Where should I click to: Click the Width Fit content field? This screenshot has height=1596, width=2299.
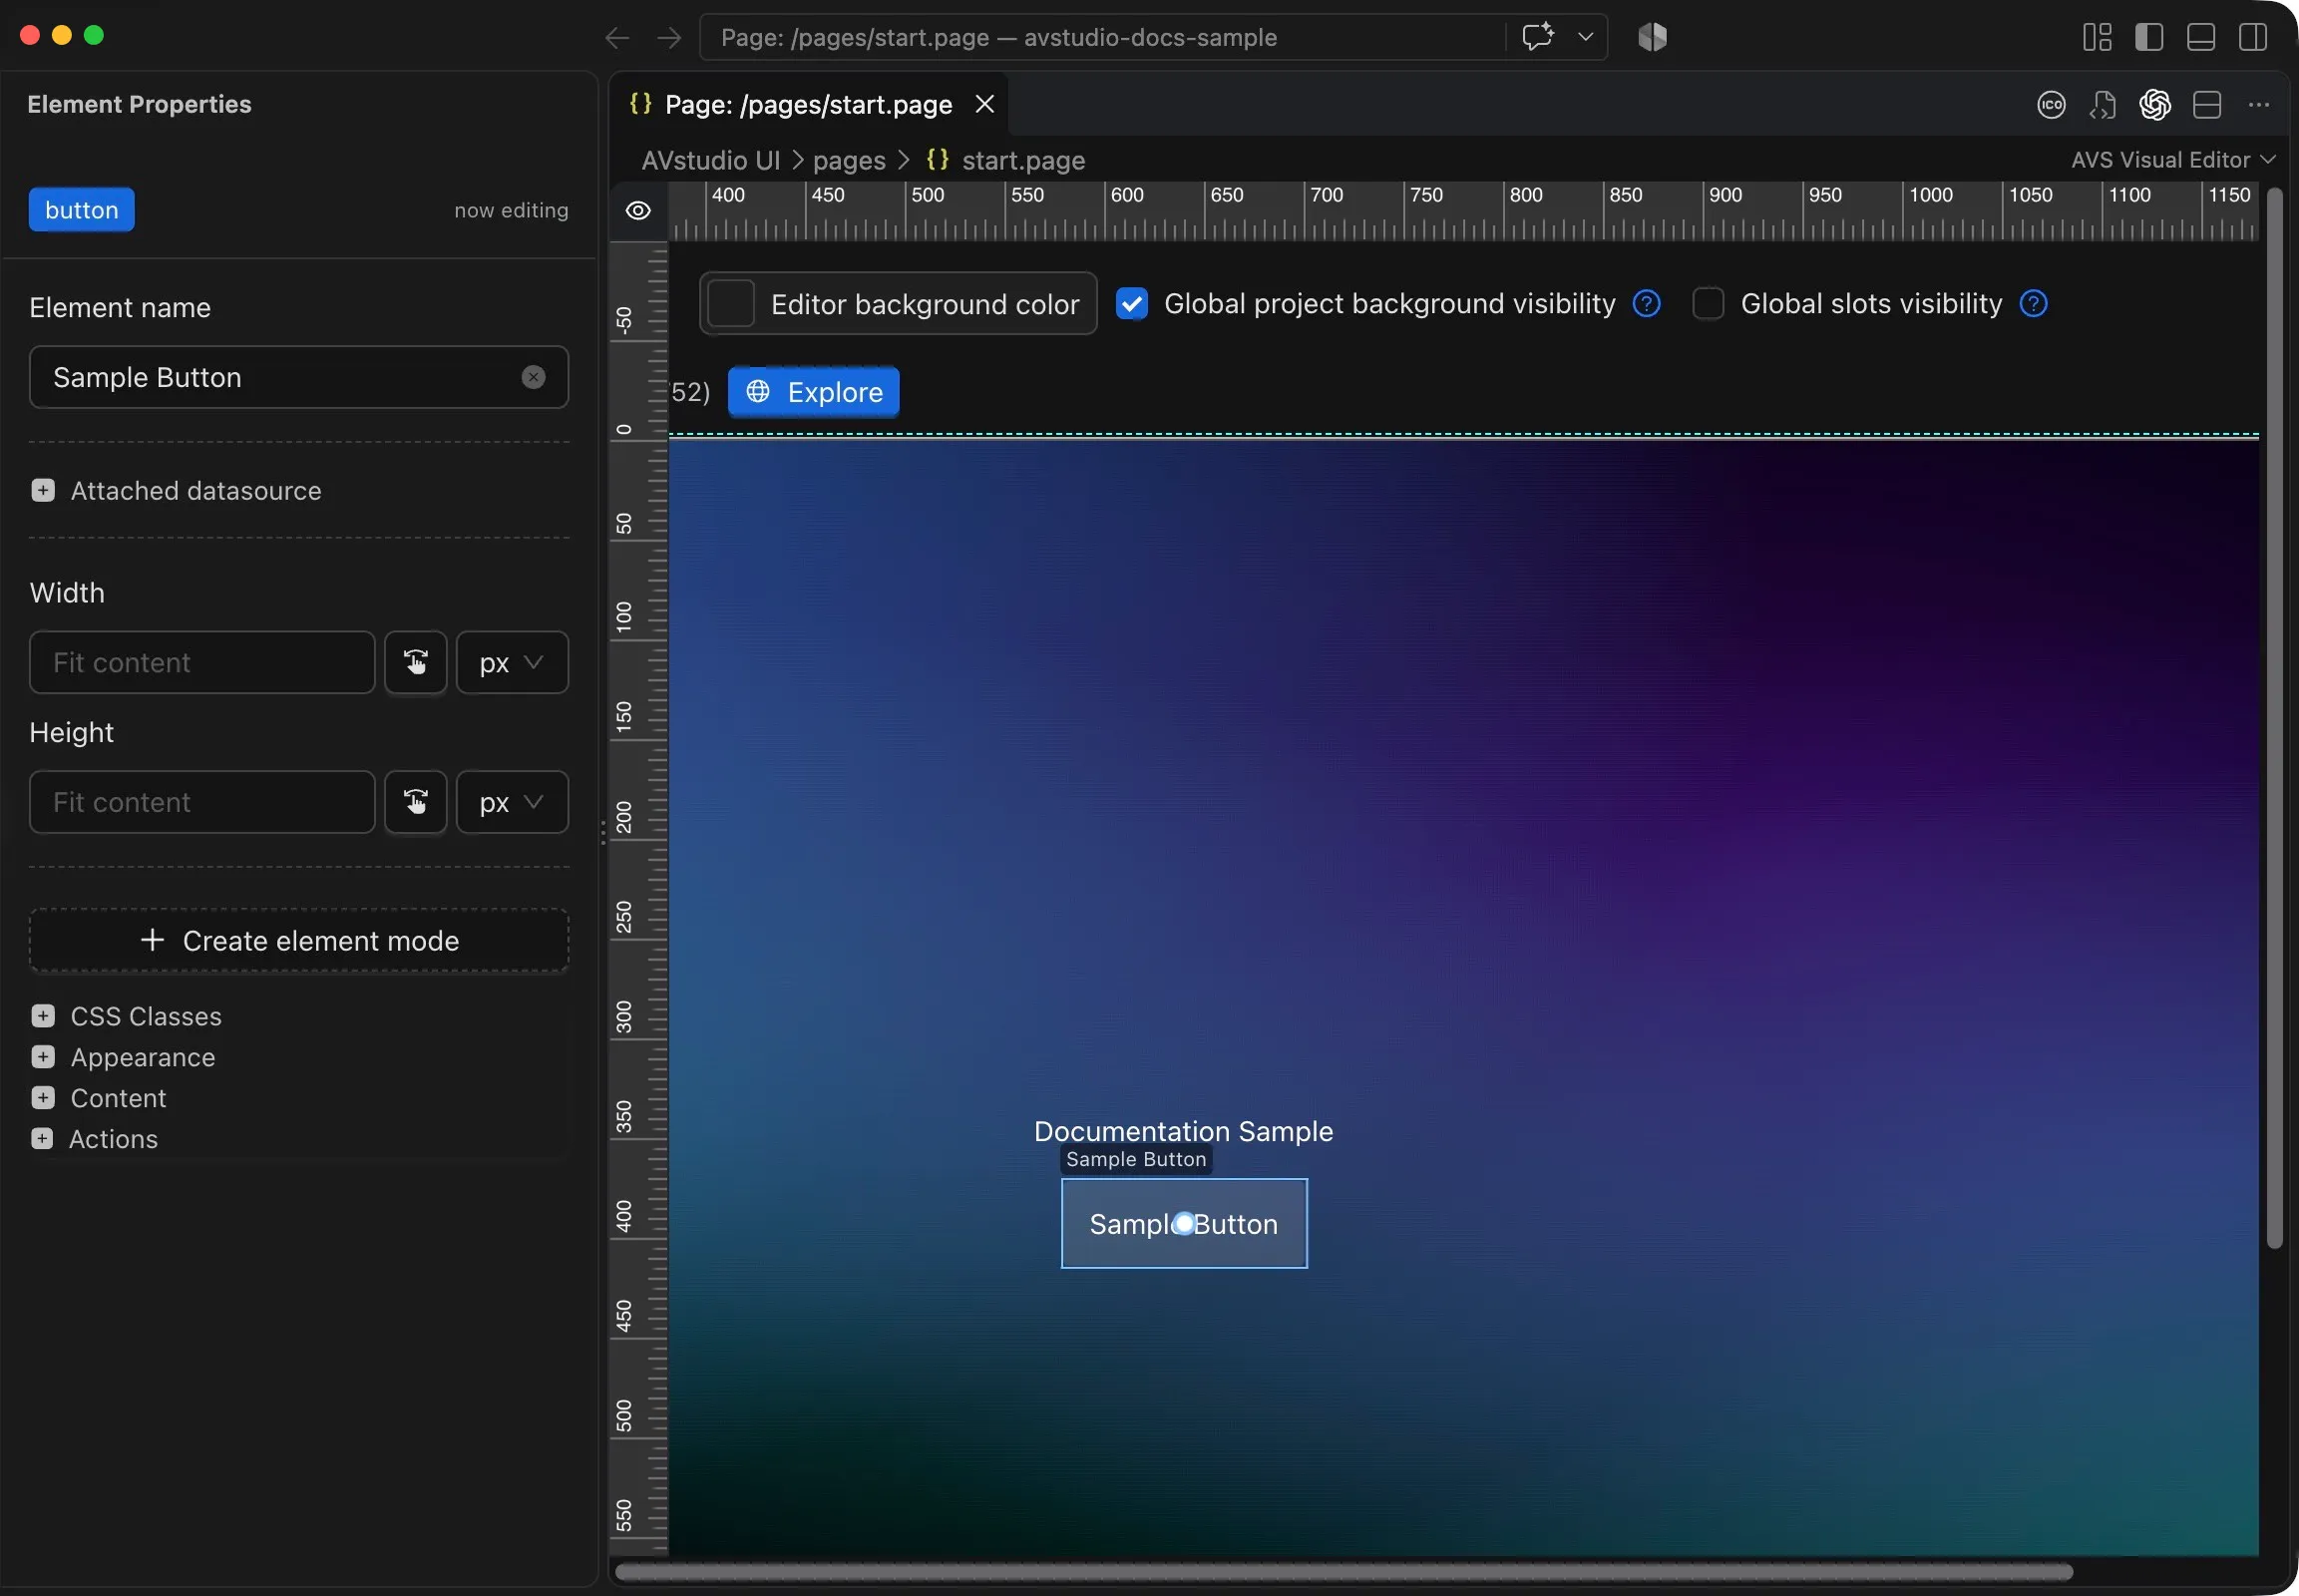(x=202, y=662)
